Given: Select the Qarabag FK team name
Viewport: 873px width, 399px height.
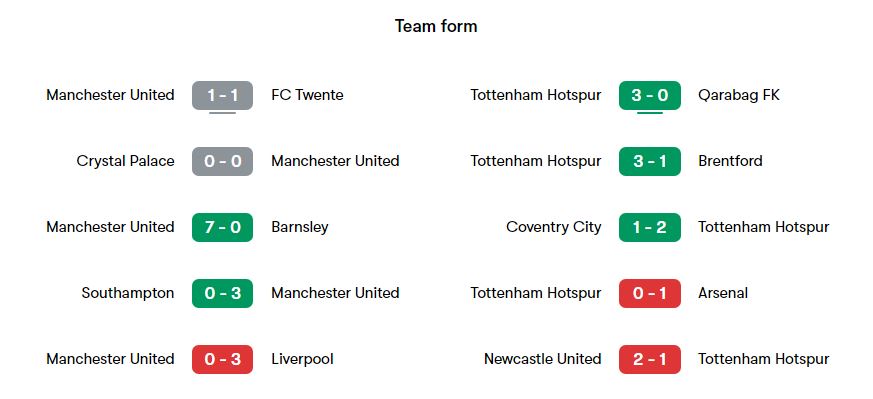Looking at the screenshot, I should coord(739,95).
